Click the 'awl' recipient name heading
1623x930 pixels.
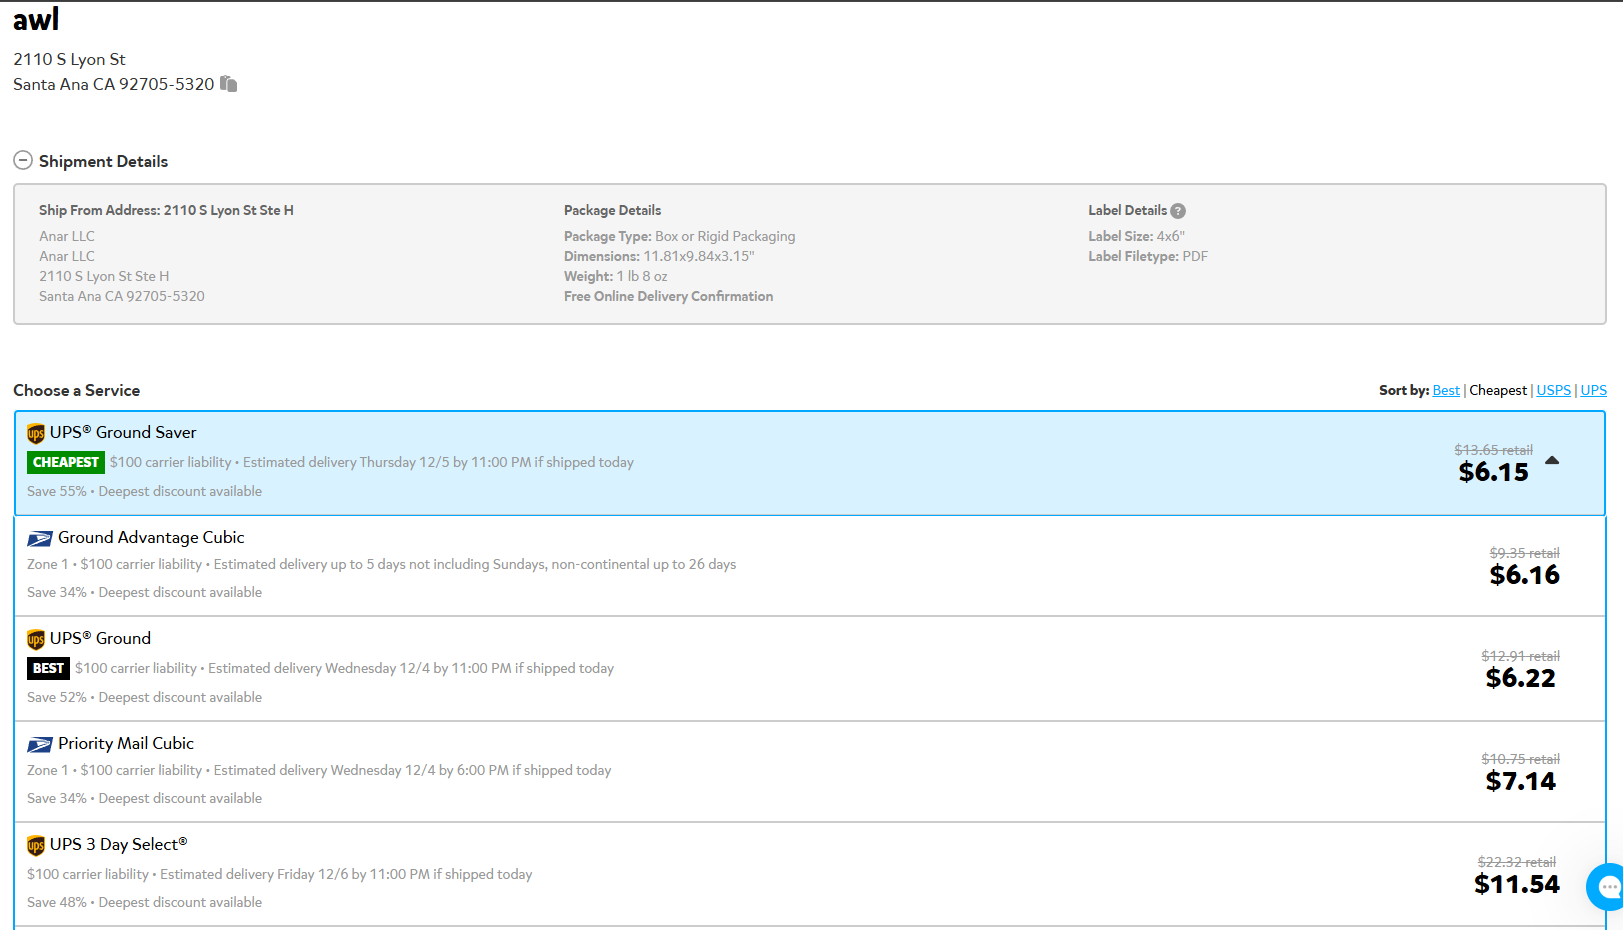coord(36,19)
